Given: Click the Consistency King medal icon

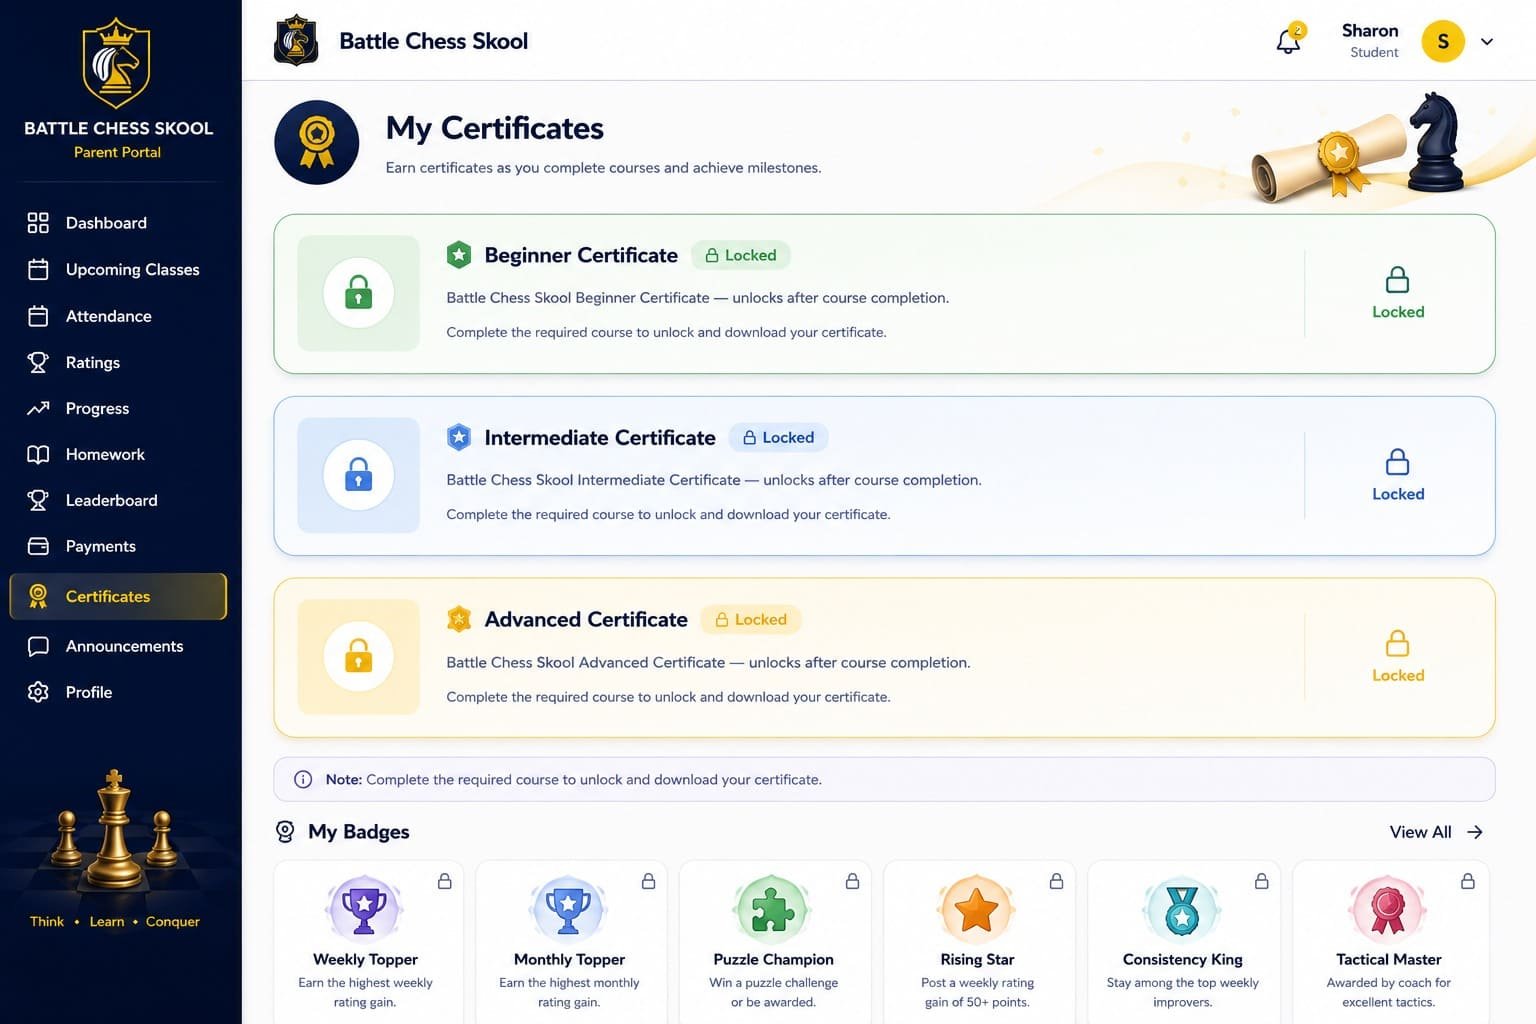Looking at the screenshot, I should pos(1182,909).
